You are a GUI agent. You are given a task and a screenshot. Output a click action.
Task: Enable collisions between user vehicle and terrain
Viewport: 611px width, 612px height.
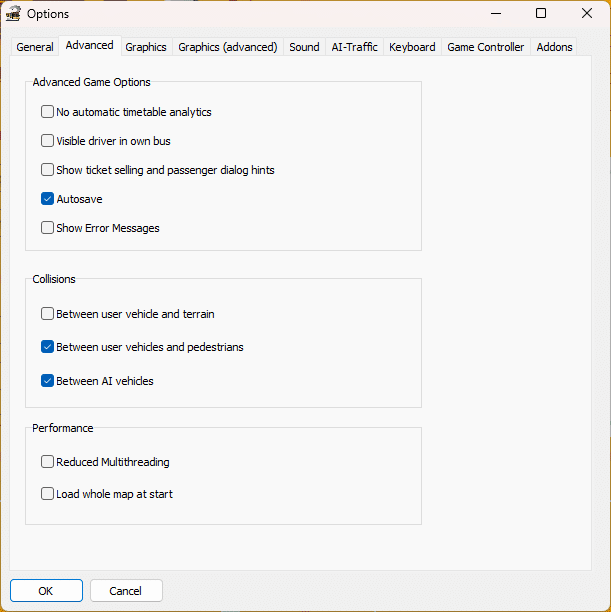[x=48, y=314]
